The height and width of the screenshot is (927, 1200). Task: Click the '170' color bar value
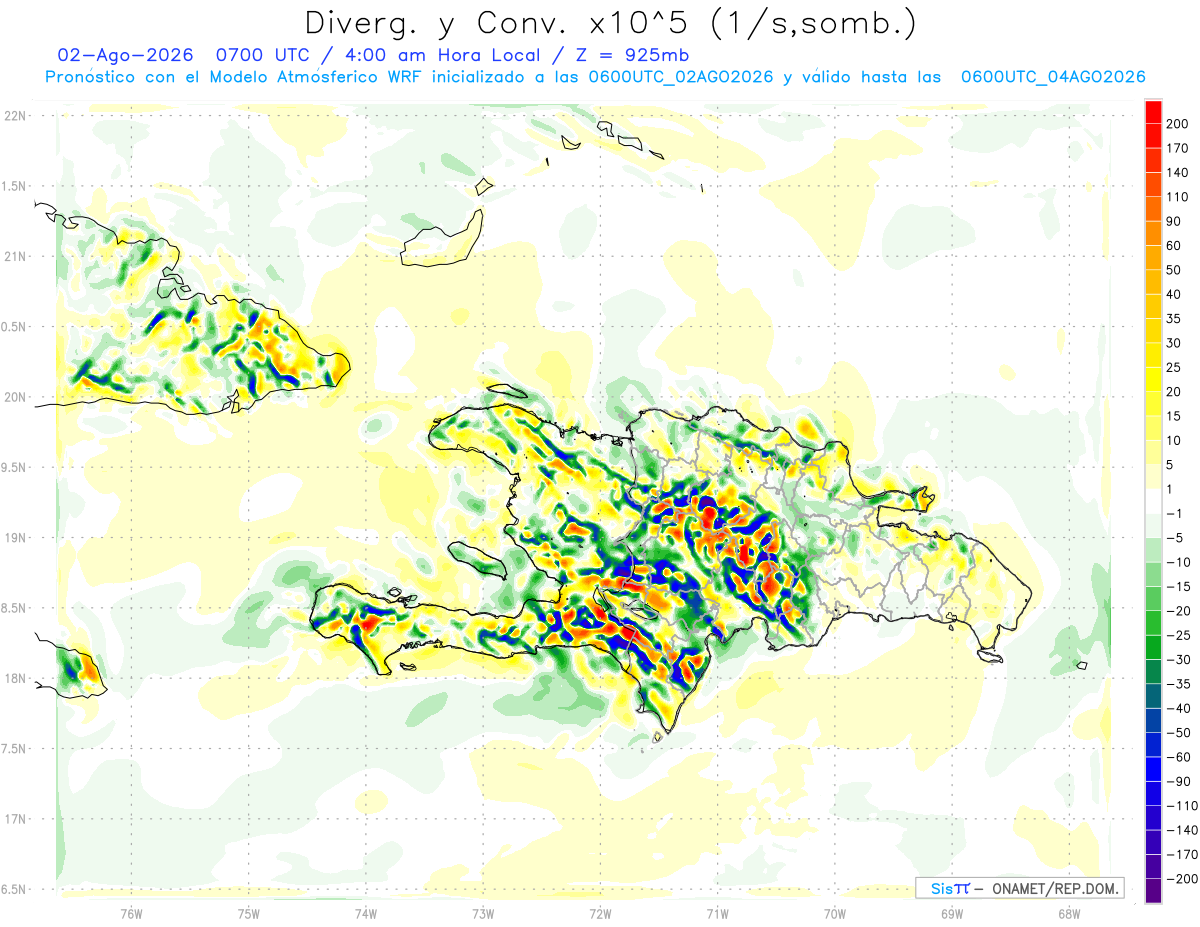click(1177, 148)
